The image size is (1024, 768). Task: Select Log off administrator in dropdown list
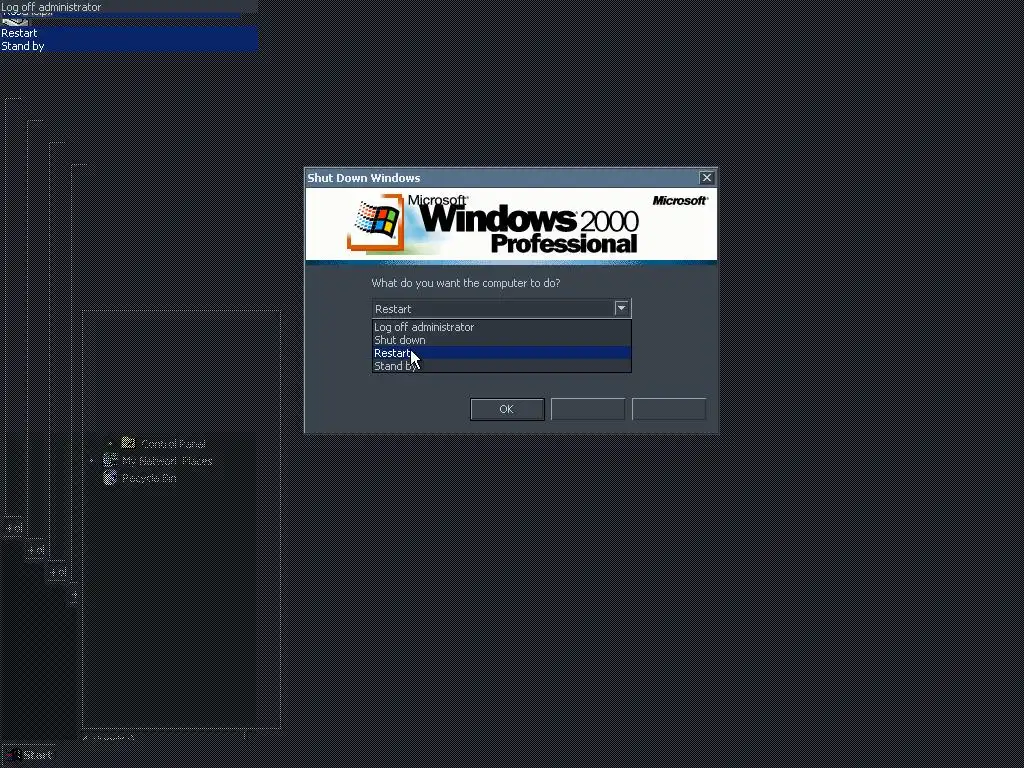[x=502, y=327]
